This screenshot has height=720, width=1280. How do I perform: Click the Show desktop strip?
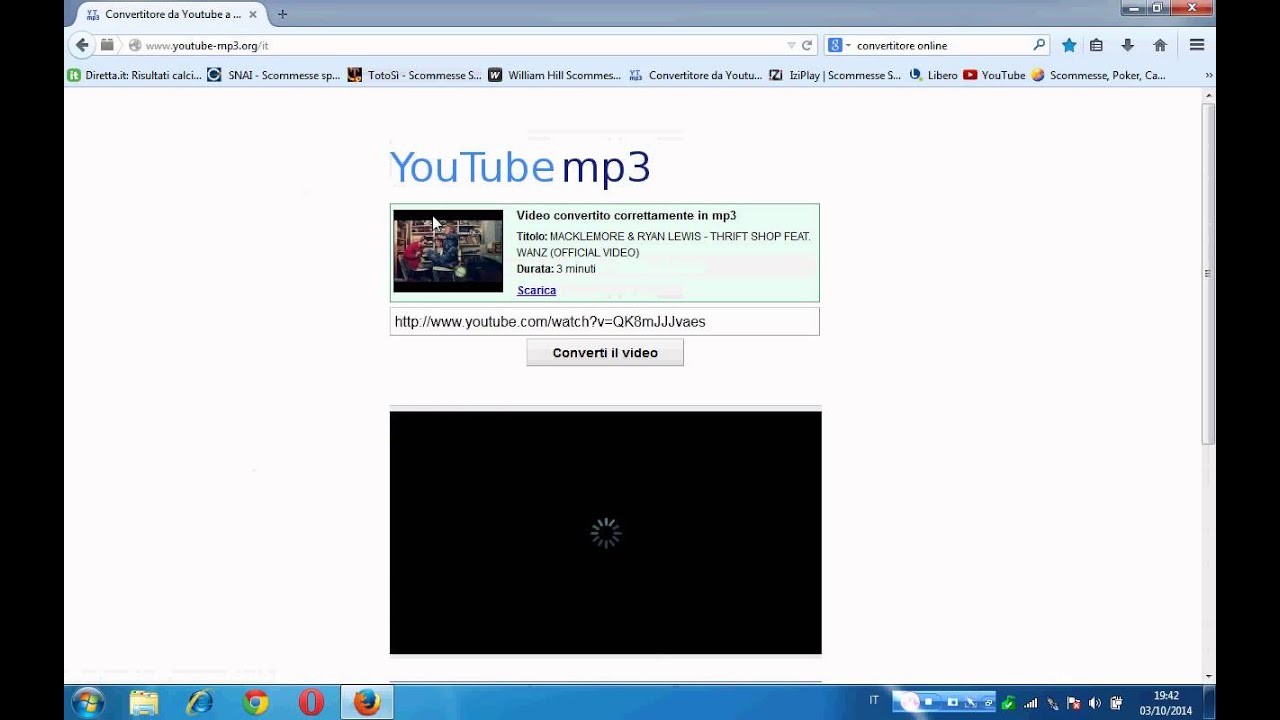coord(1209,703)
